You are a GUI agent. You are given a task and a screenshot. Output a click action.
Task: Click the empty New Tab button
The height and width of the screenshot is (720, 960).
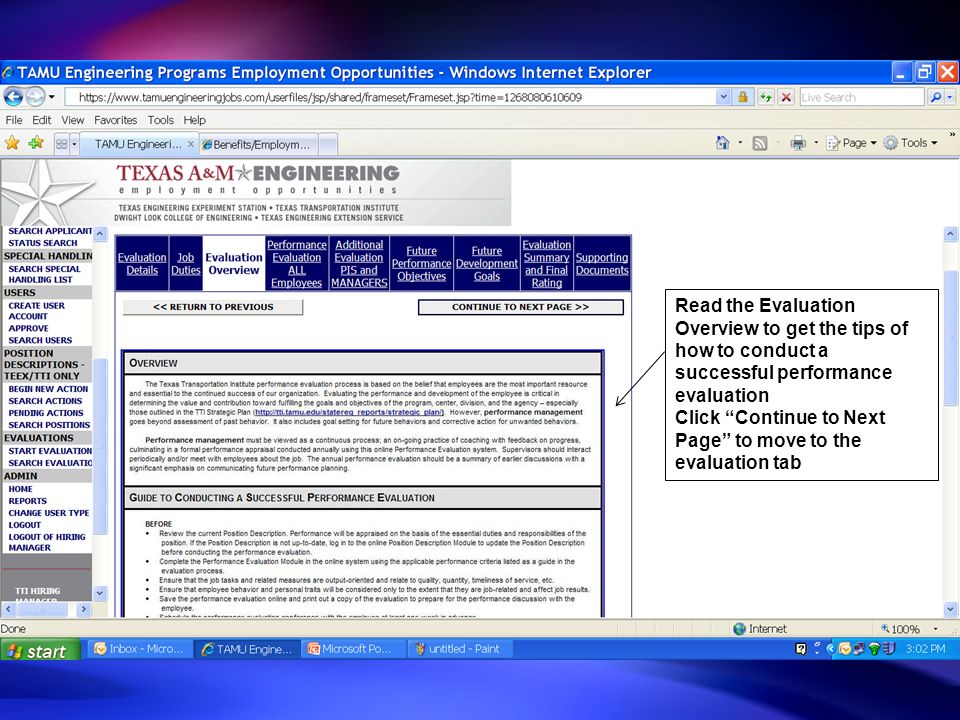(328, 145)
